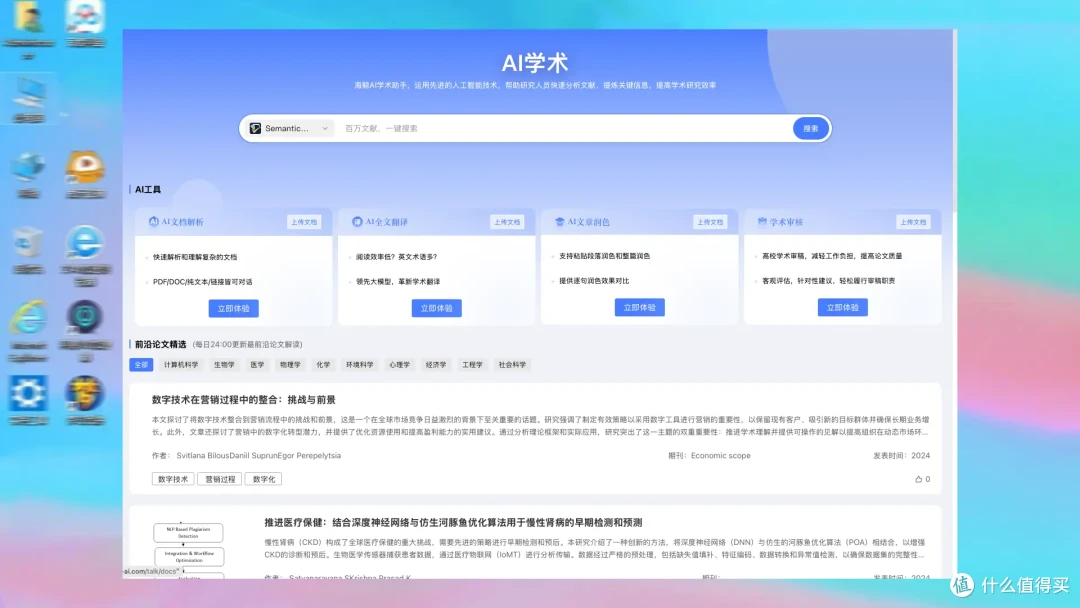Click the journal name Economic scope
The image size is (1080, 608).
[x=720, y=456]
